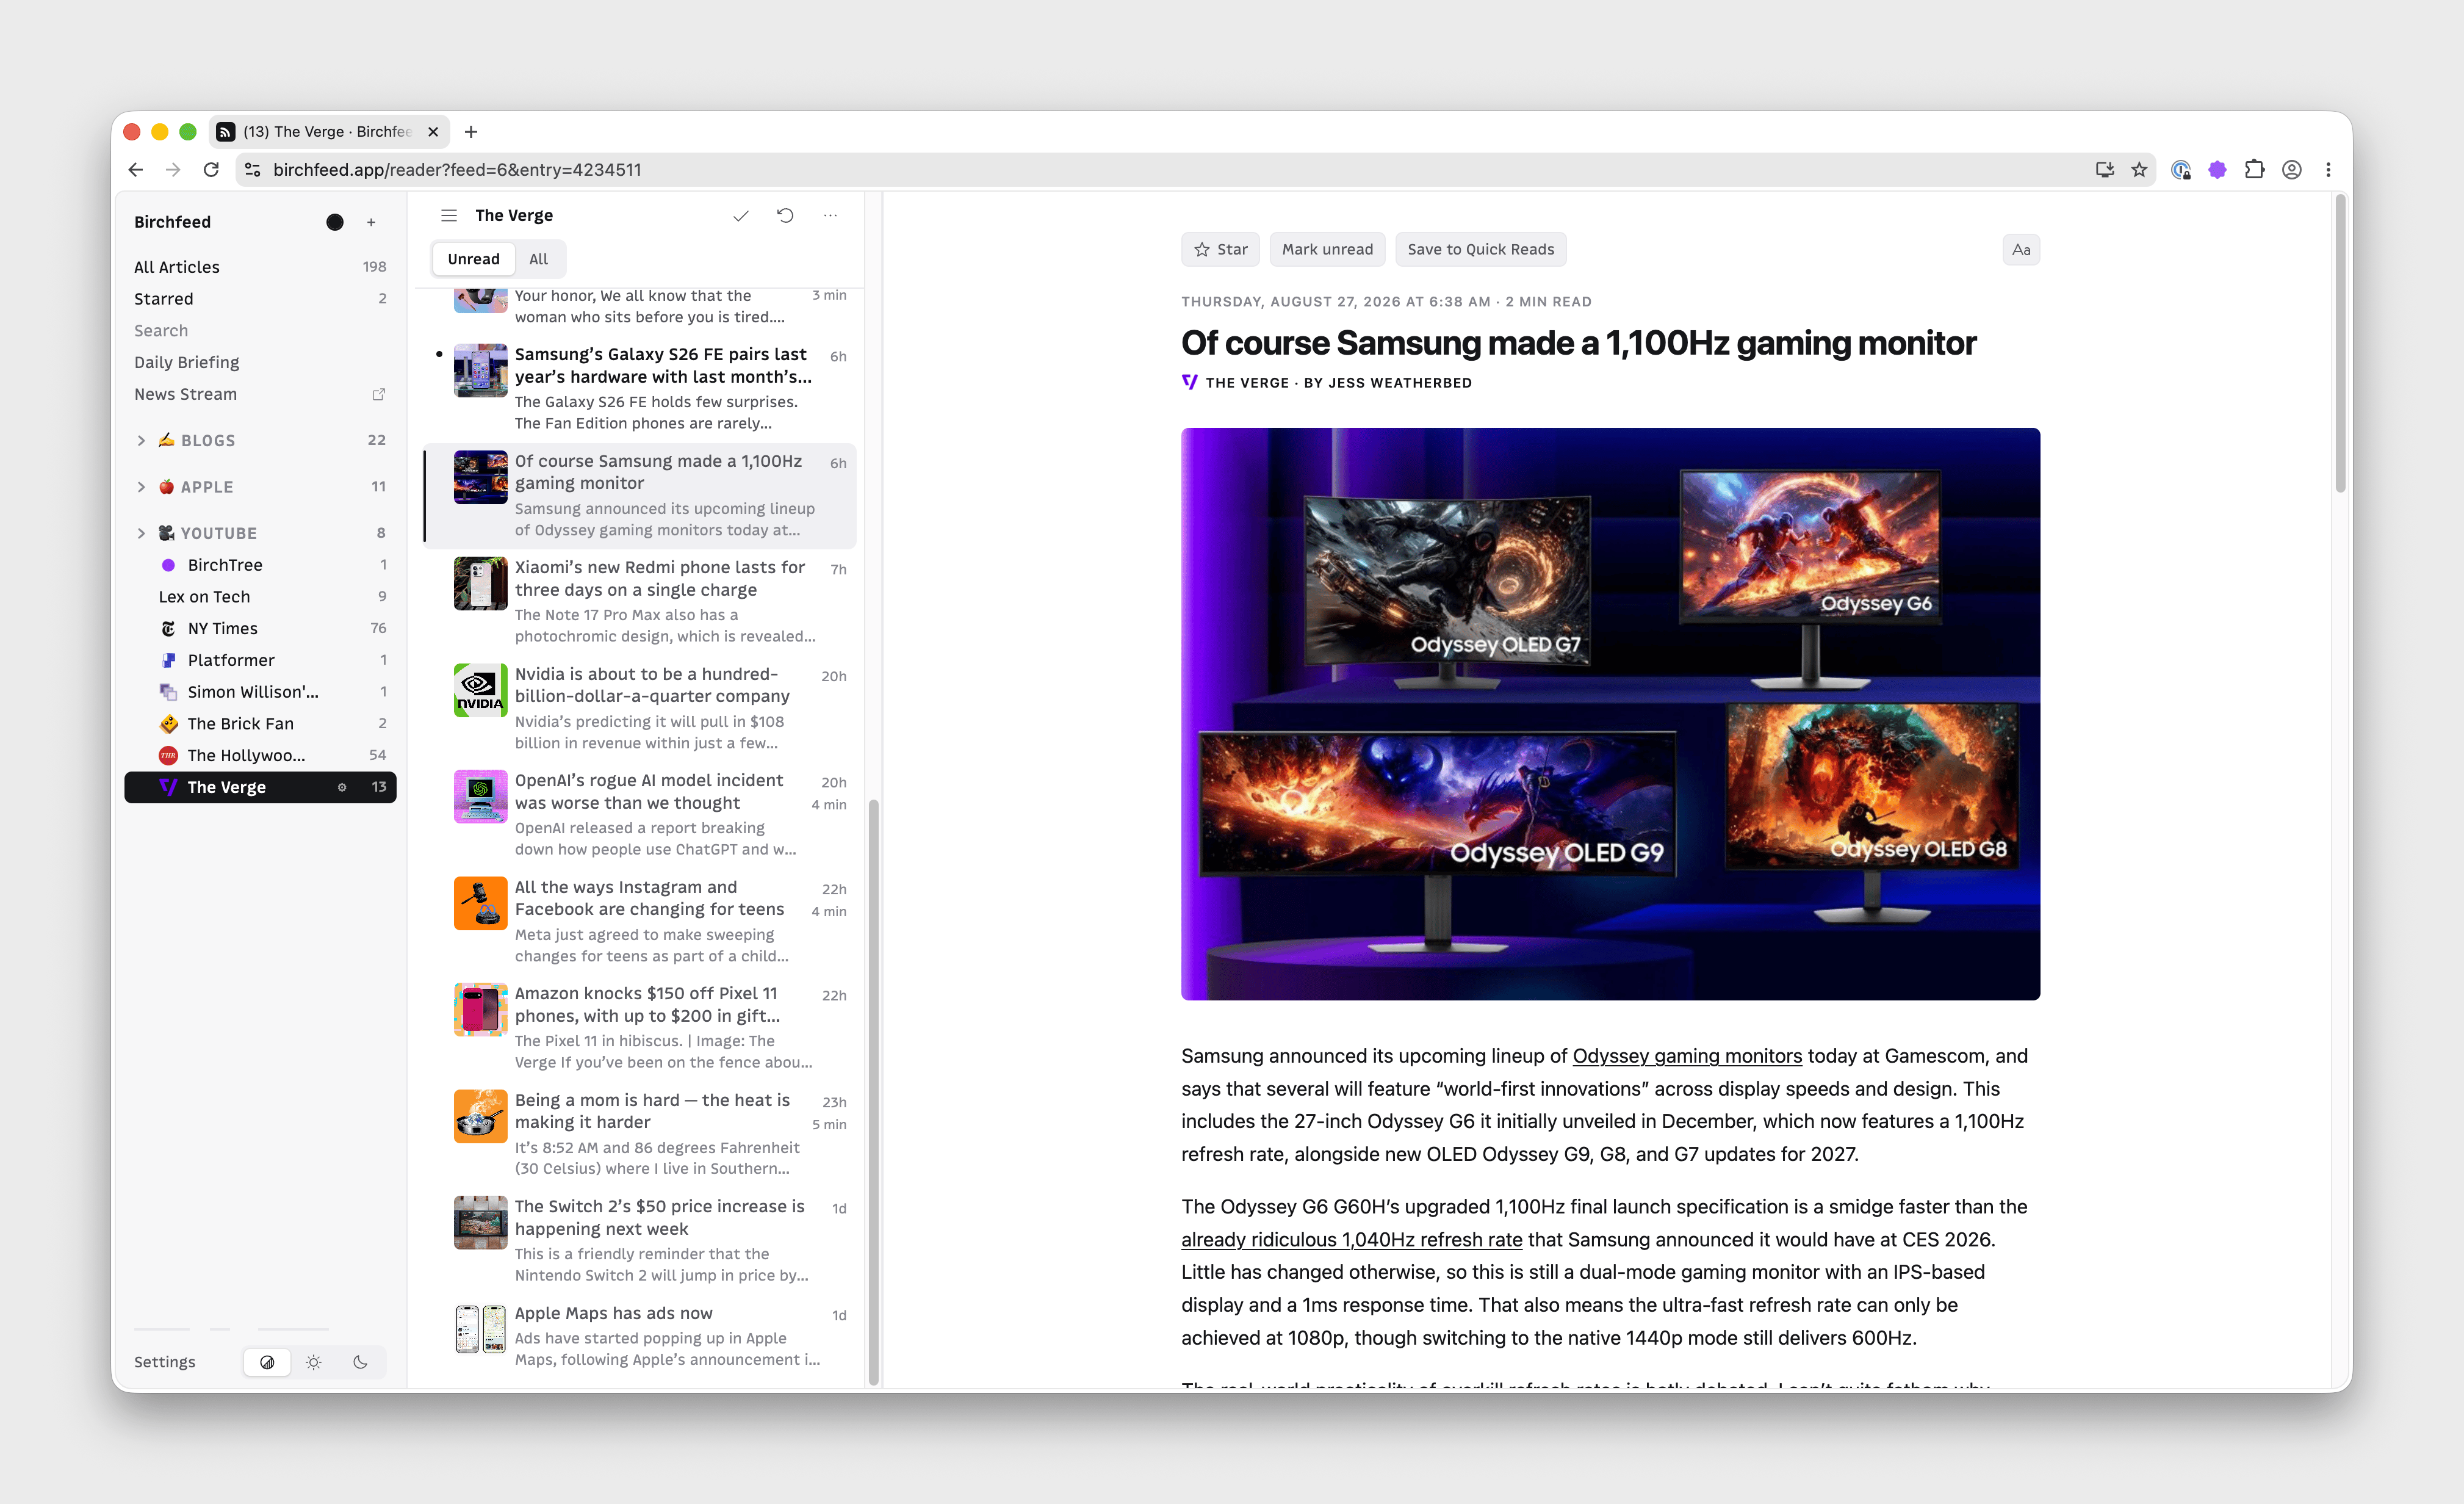
Task: Select the All filter tab
Action: (538, 259)
